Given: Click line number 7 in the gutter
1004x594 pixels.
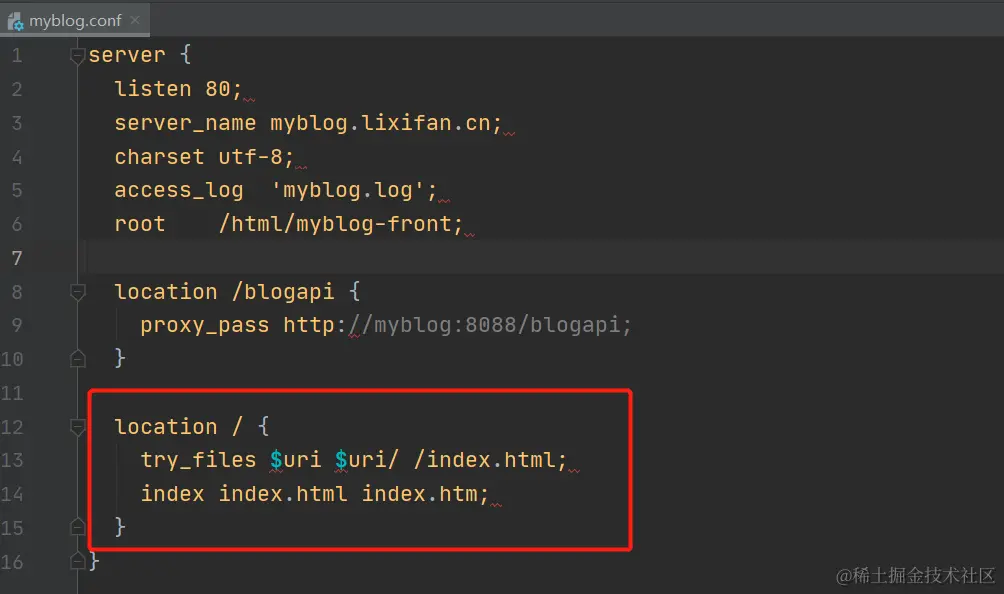Looking at the screenshot, I should coord(17,258).
